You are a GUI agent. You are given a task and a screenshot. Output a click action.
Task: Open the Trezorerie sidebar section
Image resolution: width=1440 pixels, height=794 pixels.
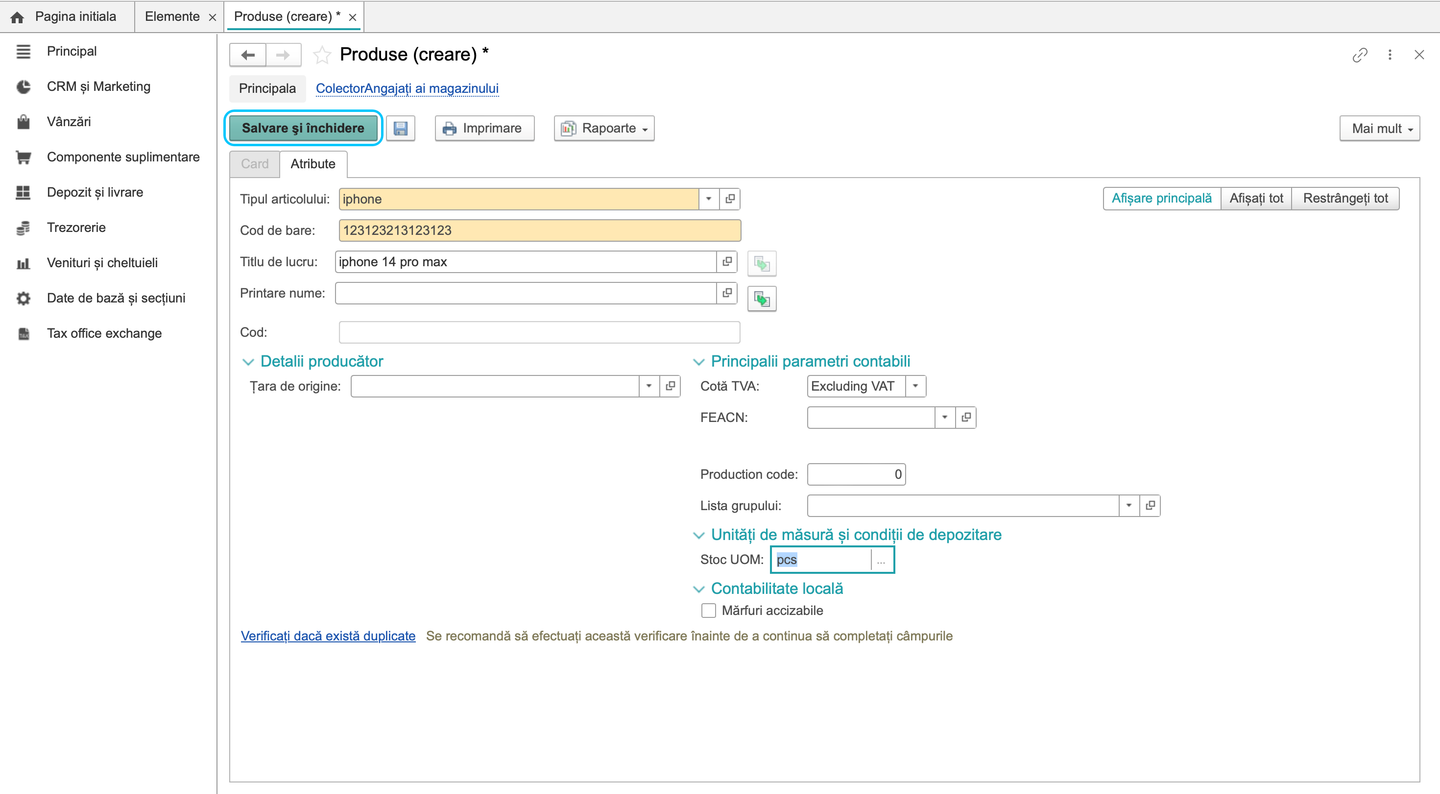coord(76,228)
